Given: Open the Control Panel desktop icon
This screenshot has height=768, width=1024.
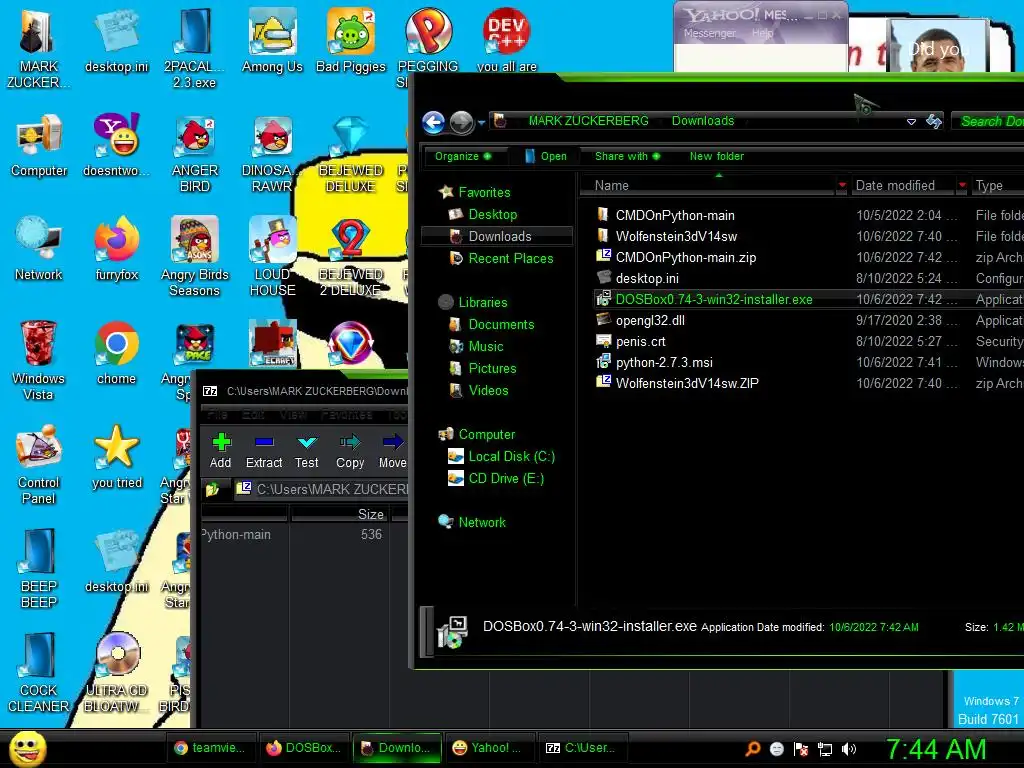Looking at the screenshot, I should [x=38, y=464].
